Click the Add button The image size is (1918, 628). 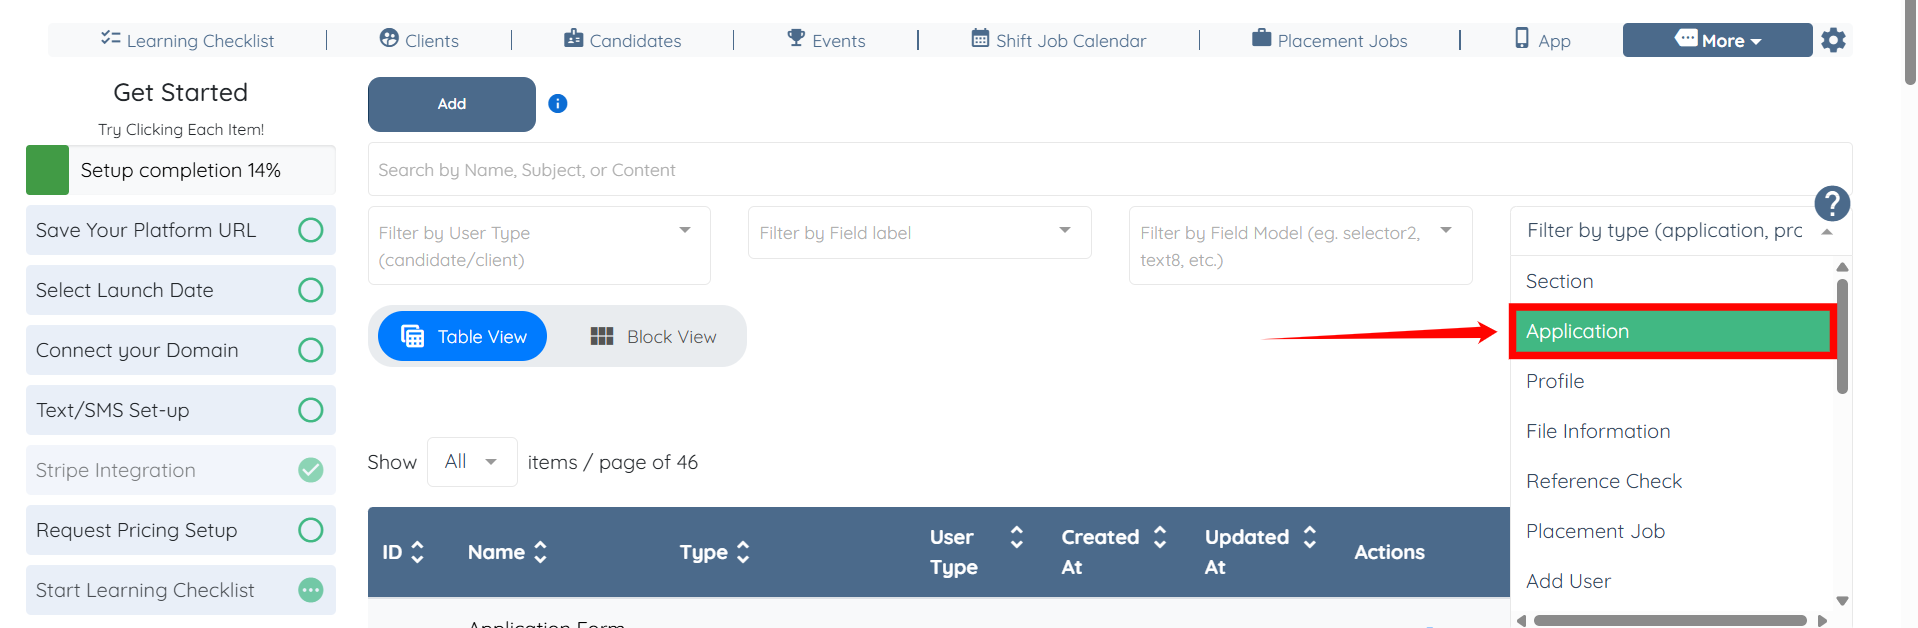pos(452,104)
